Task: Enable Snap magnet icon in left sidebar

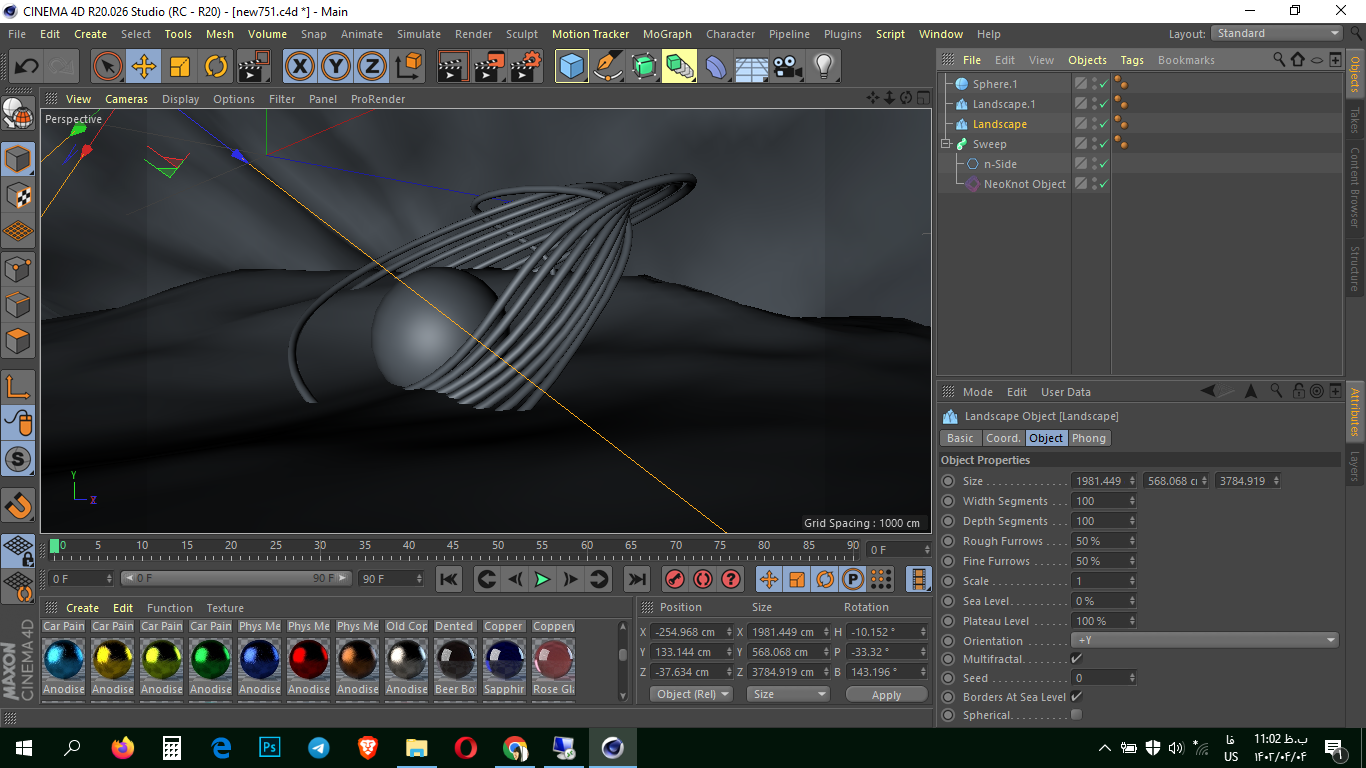Action: pyautogui.click(x=18, y=506)
